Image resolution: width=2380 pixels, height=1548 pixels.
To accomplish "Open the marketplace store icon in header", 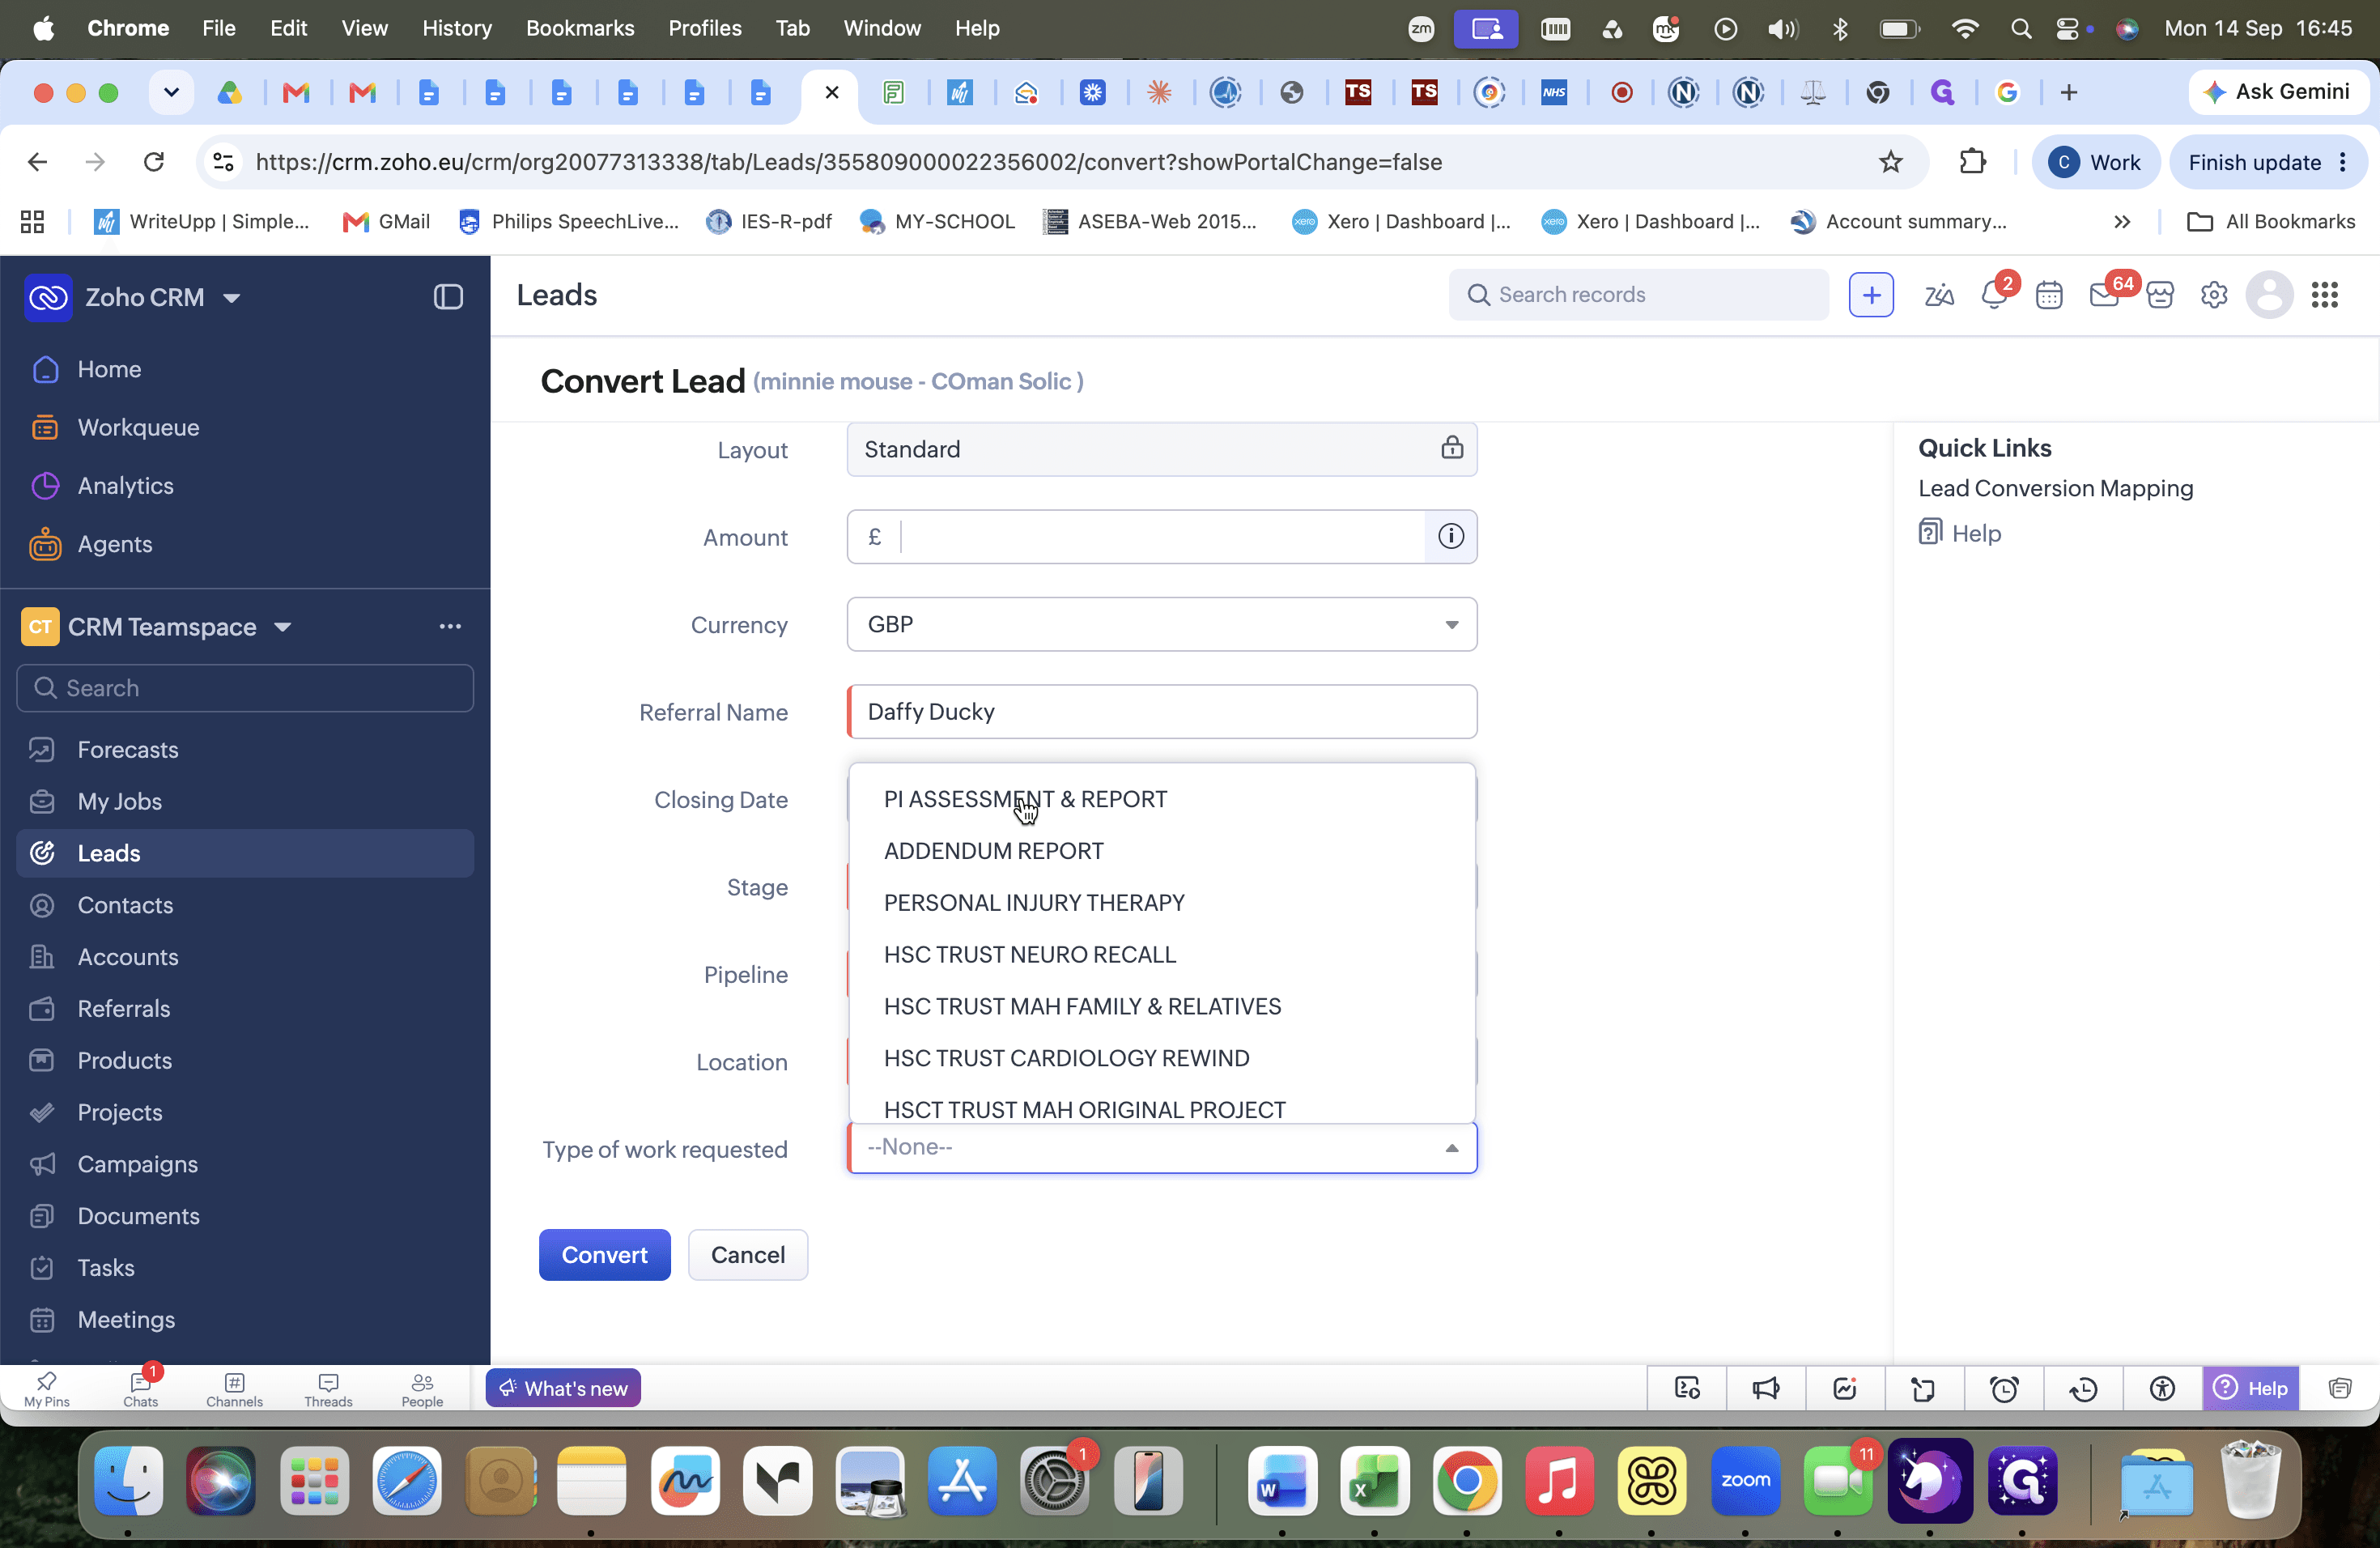I will (2160, 295).
